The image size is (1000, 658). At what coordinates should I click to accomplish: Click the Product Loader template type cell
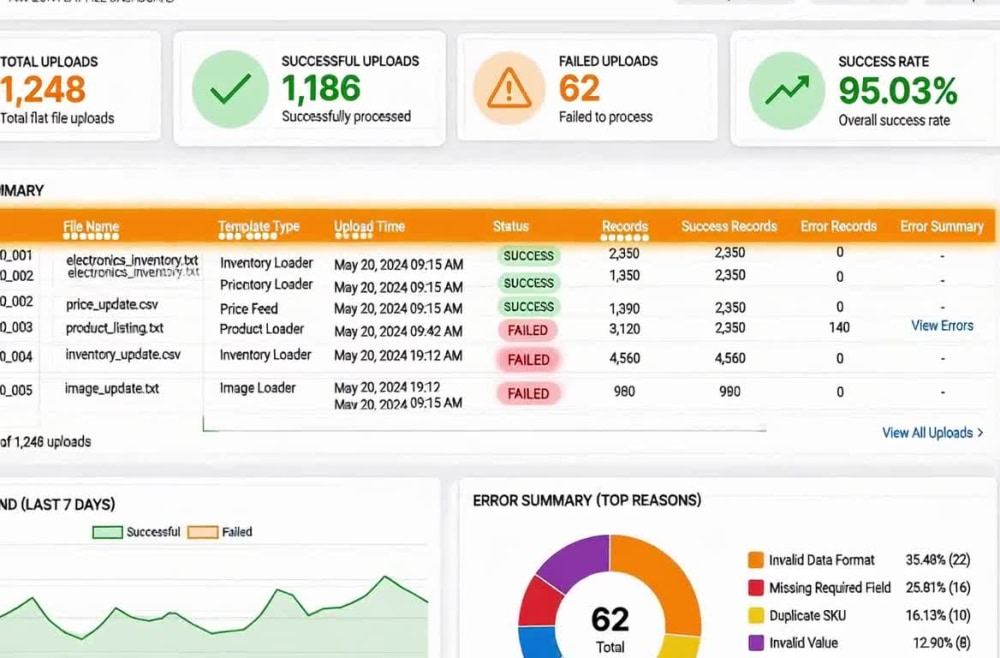pyautogui.click(x=261, y=329)
